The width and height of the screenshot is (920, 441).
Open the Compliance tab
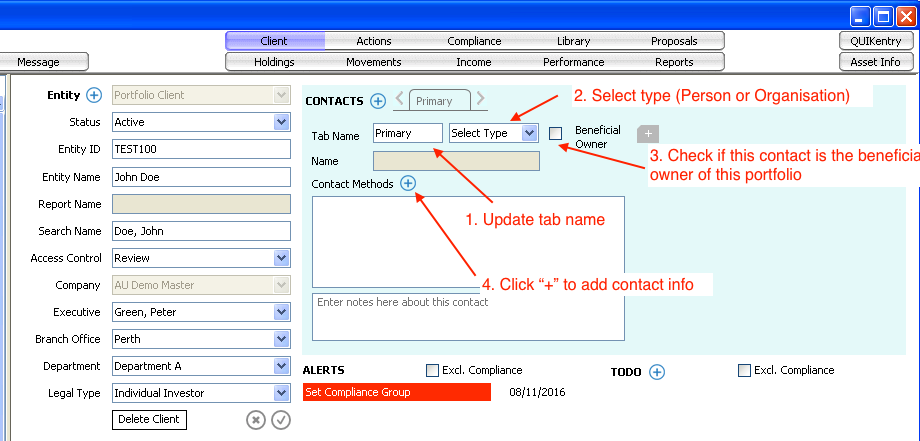tap(474, 41)
